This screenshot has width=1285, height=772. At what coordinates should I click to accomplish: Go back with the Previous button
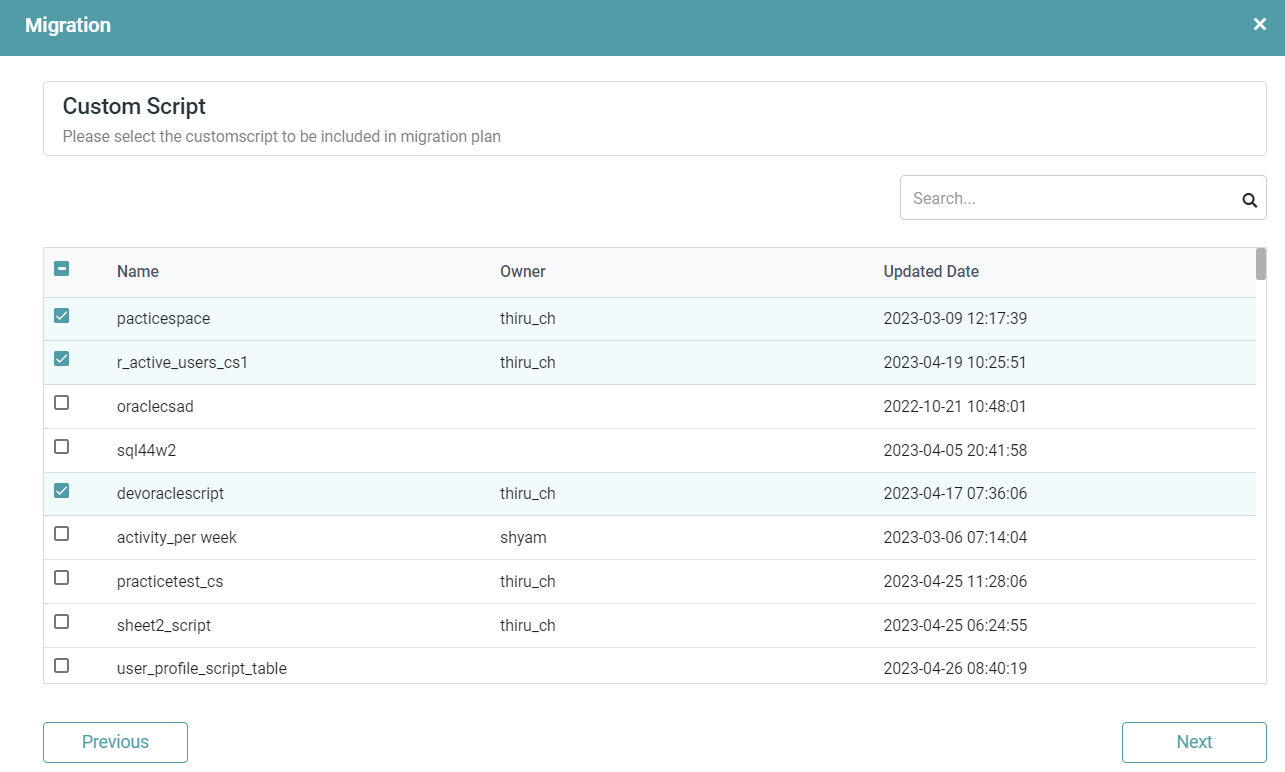click(115, 742)
